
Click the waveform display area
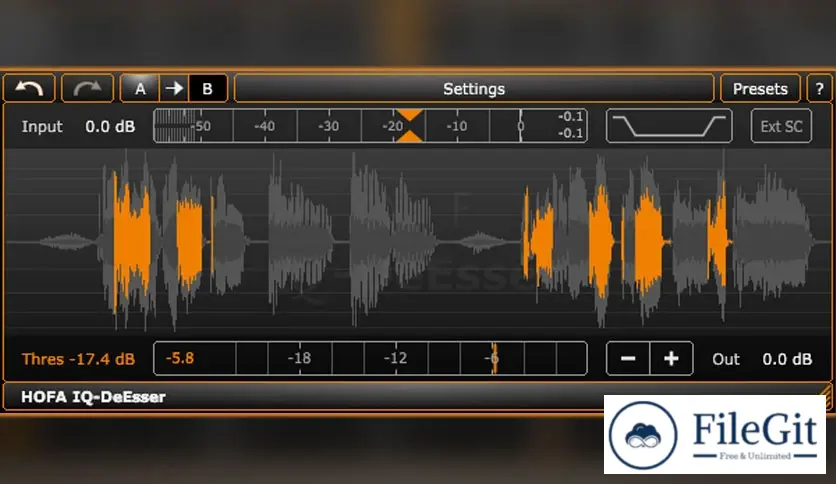coord(418,243)
